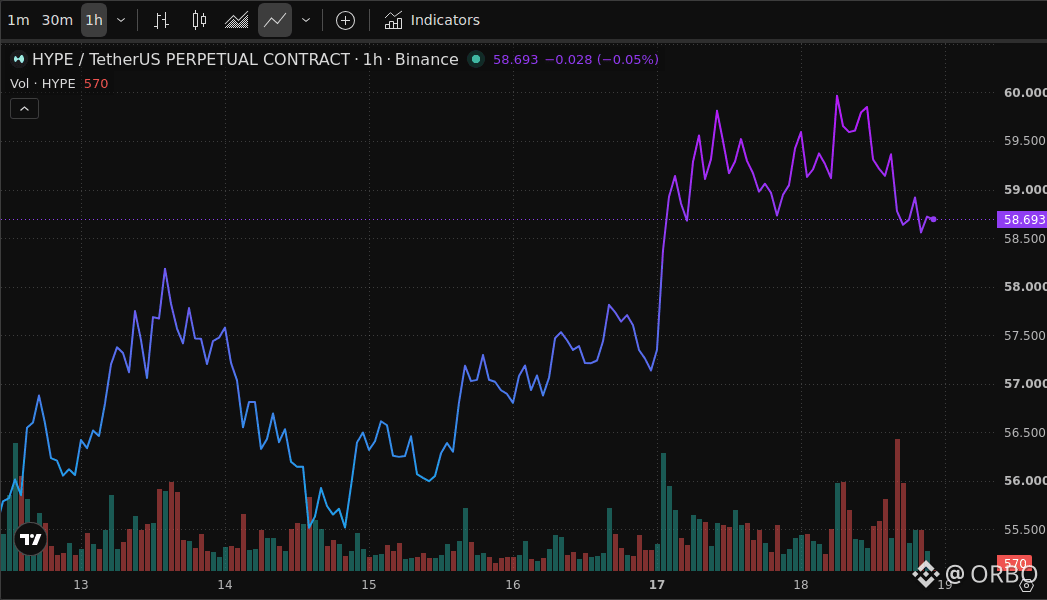Screen dimensions: 1047x600
Task: Click the volume label 570 on price axis
Action: point(1014,563)
